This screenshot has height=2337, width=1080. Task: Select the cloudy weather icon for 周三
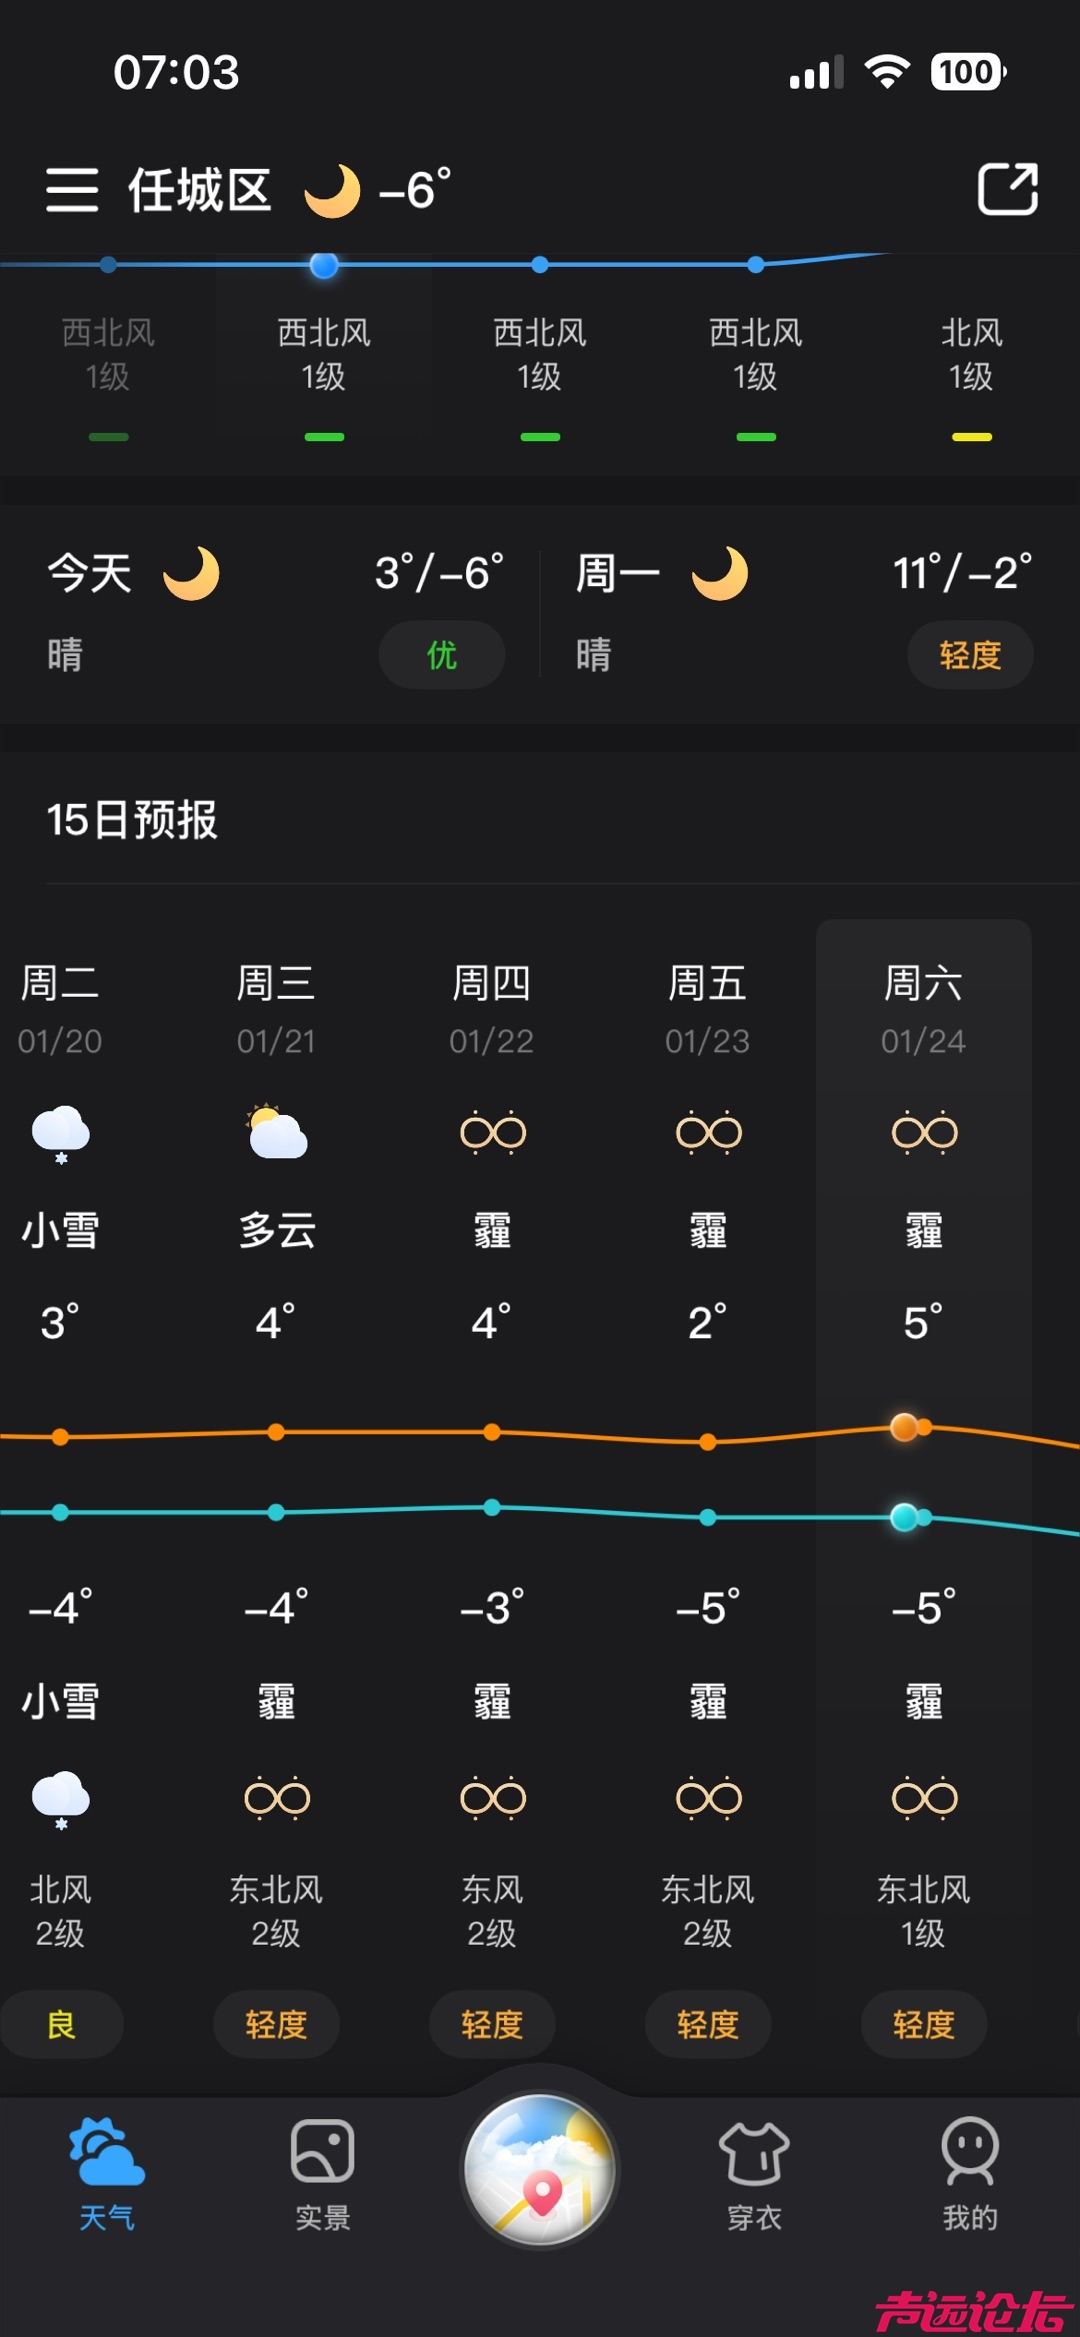click(276, 1132)
